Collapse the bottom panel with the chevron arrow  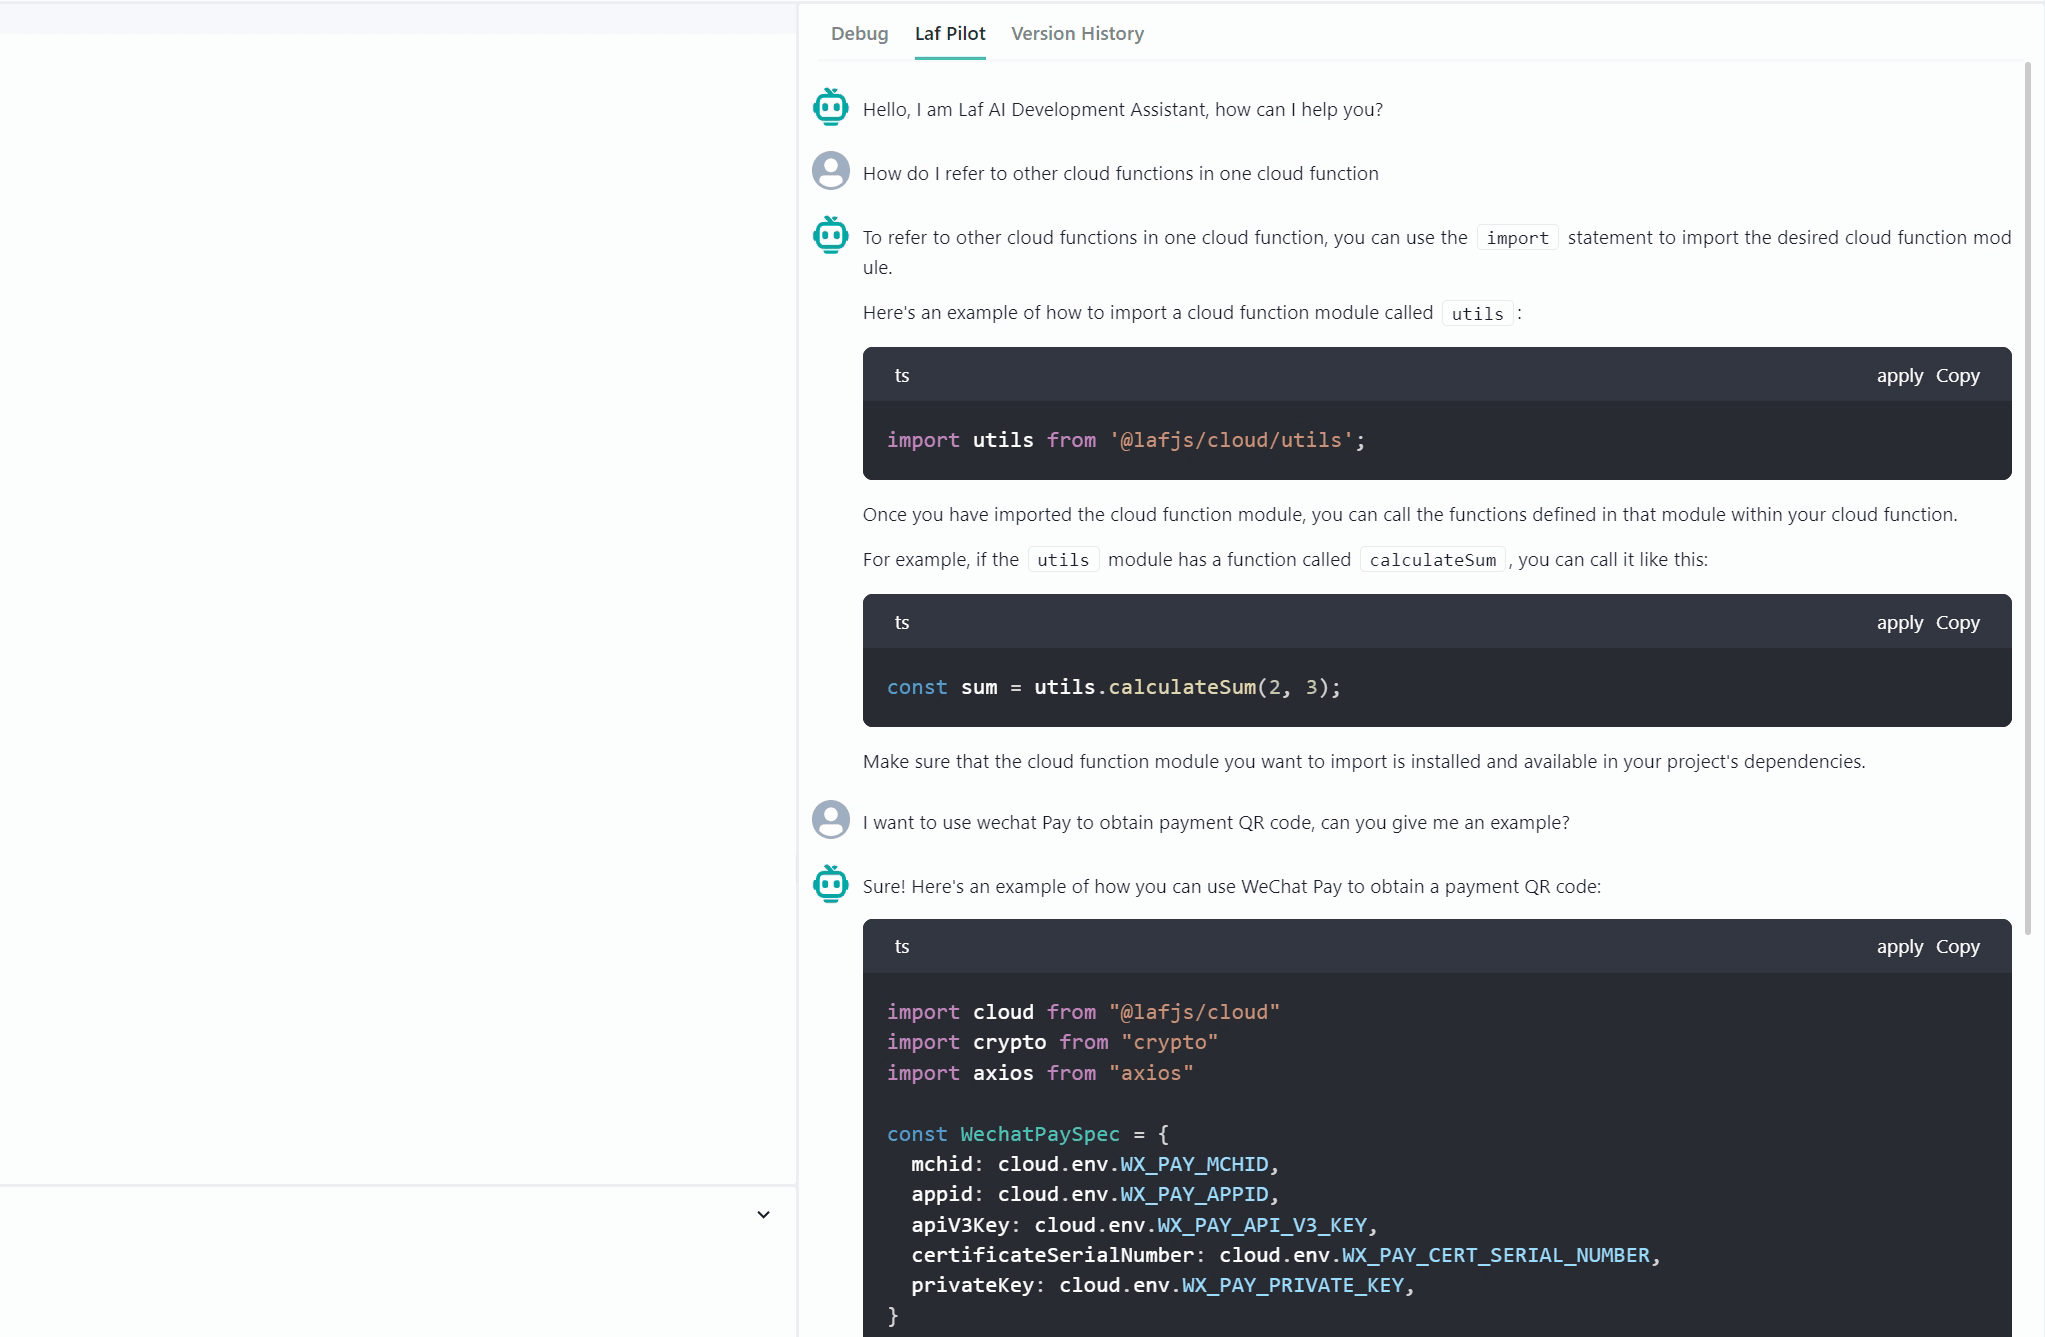coord(763,1215)
